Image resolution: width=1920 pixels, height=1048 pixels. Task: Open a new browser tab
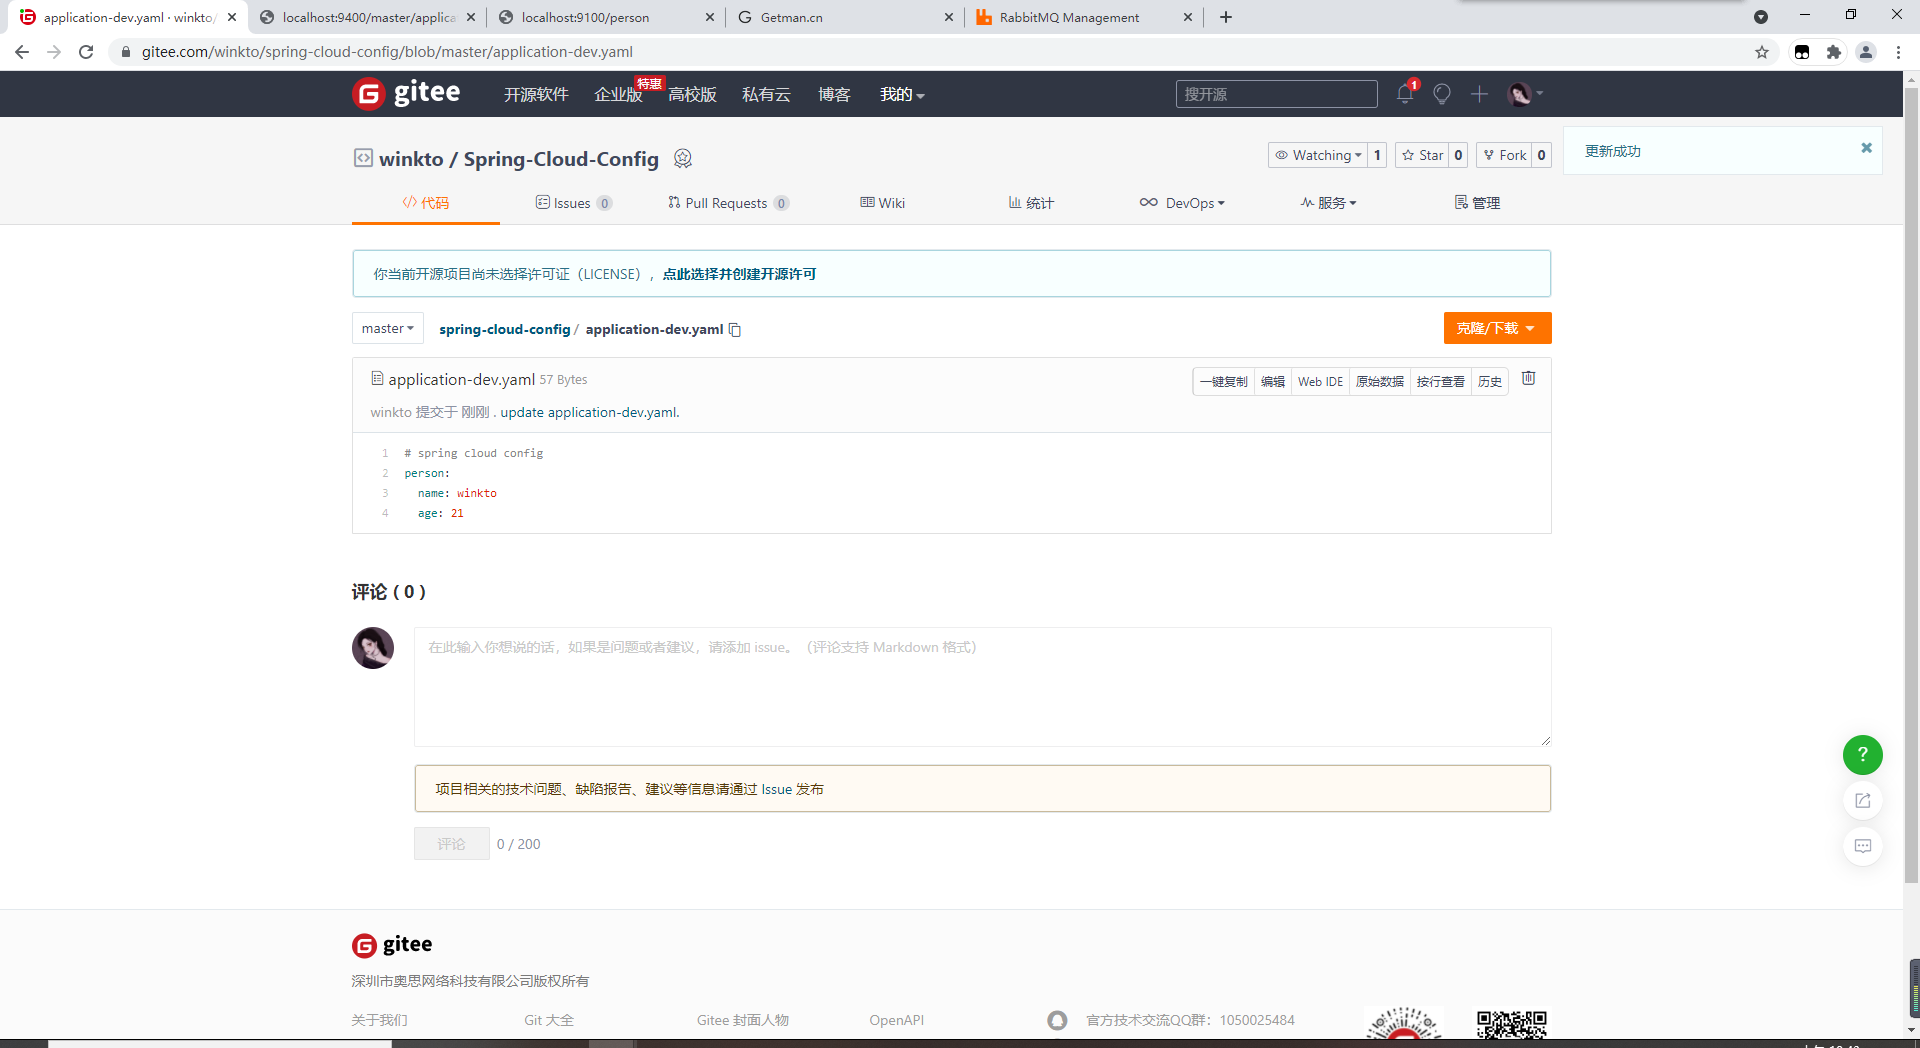[x=1226, y=17]
